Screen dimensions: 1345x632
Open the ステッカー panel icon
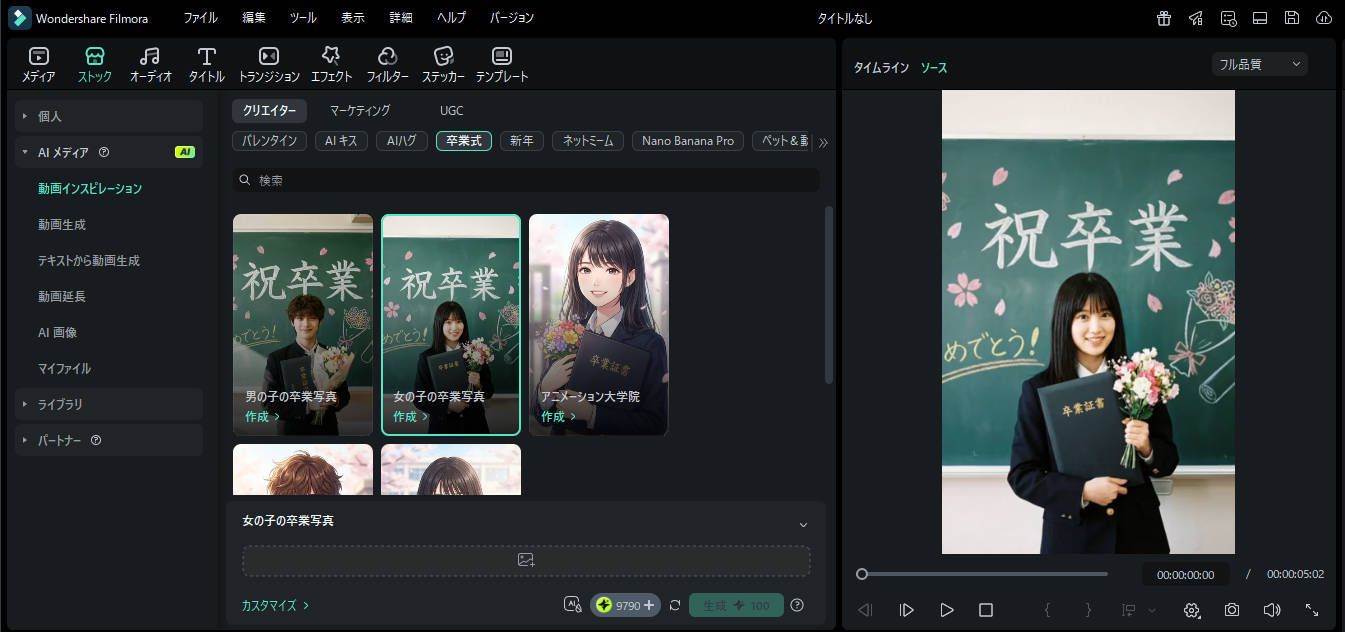(x=443, y=63)
